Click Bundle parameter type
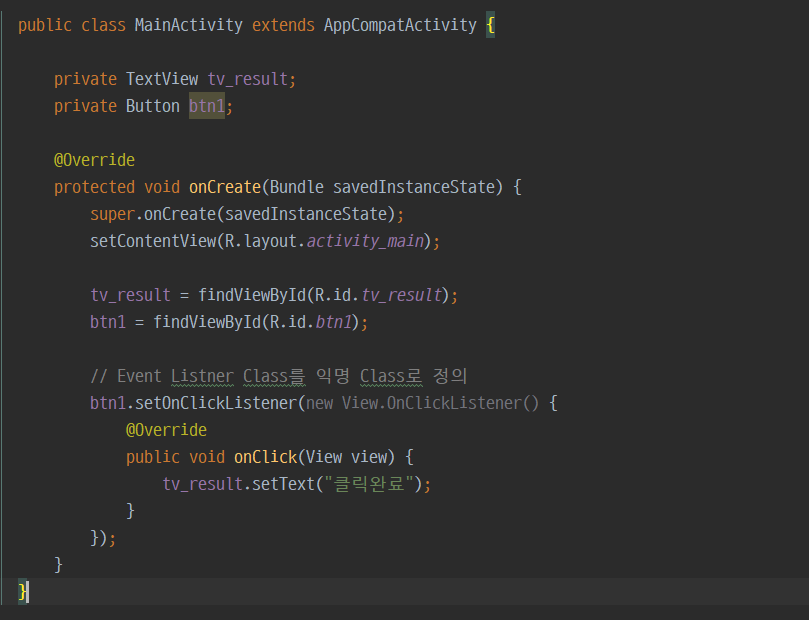The width and height of the screenshot is (809, 620). pos(297,187)
